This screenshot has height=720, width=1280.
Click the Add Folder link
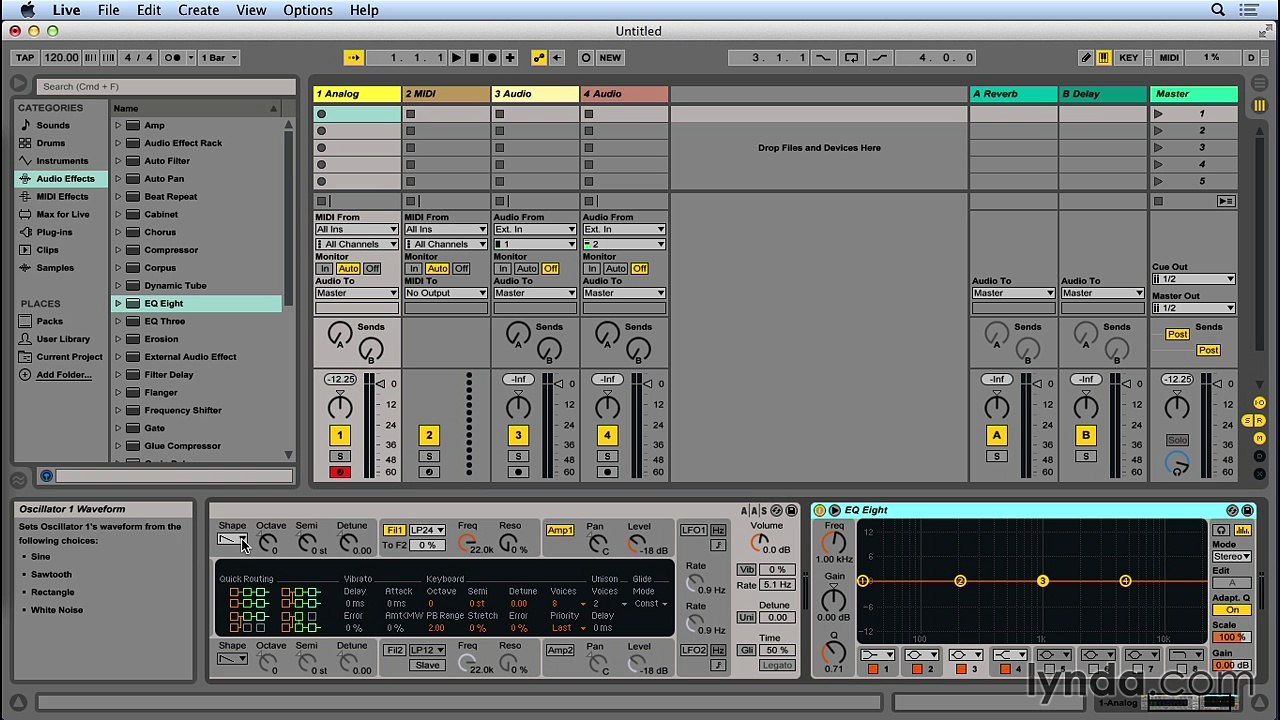pyautogui.click(x=64, y=375)
